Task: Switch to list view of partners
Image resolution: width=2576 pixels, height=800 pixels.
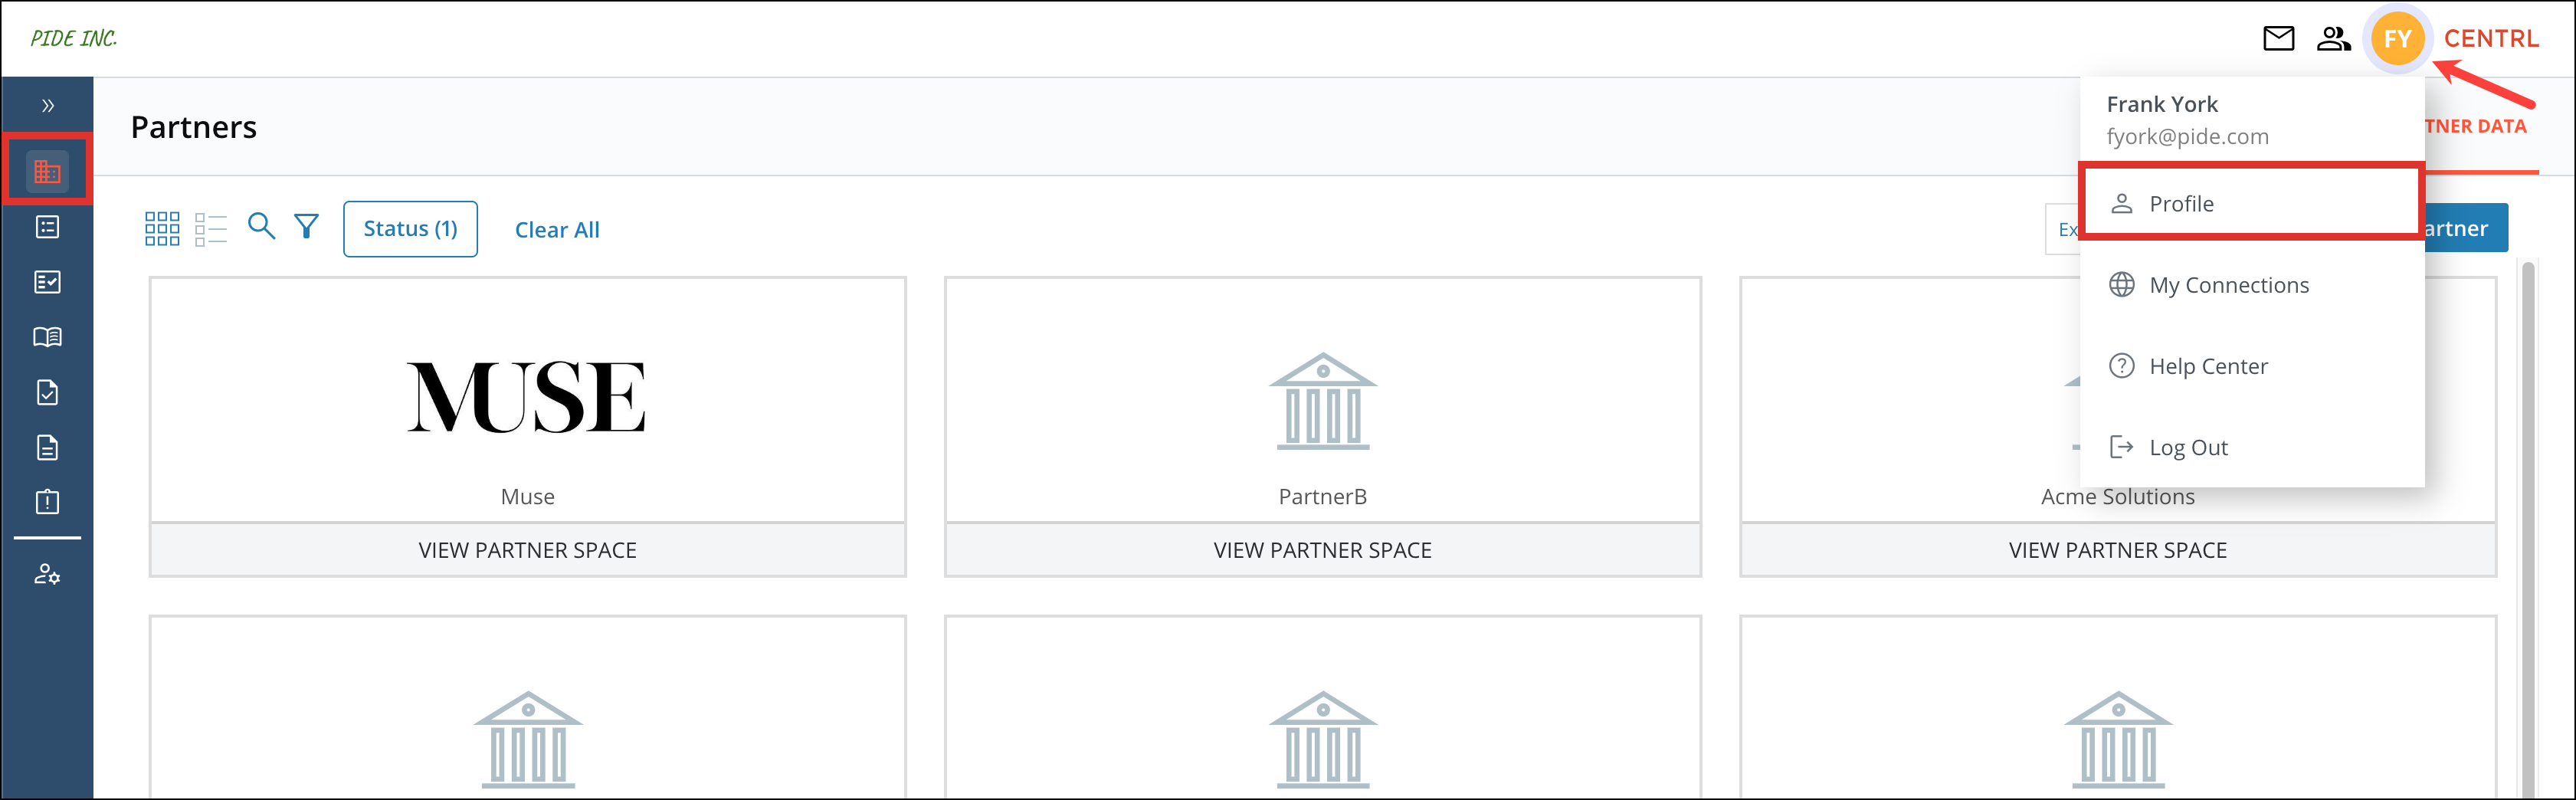Action: 211,229
